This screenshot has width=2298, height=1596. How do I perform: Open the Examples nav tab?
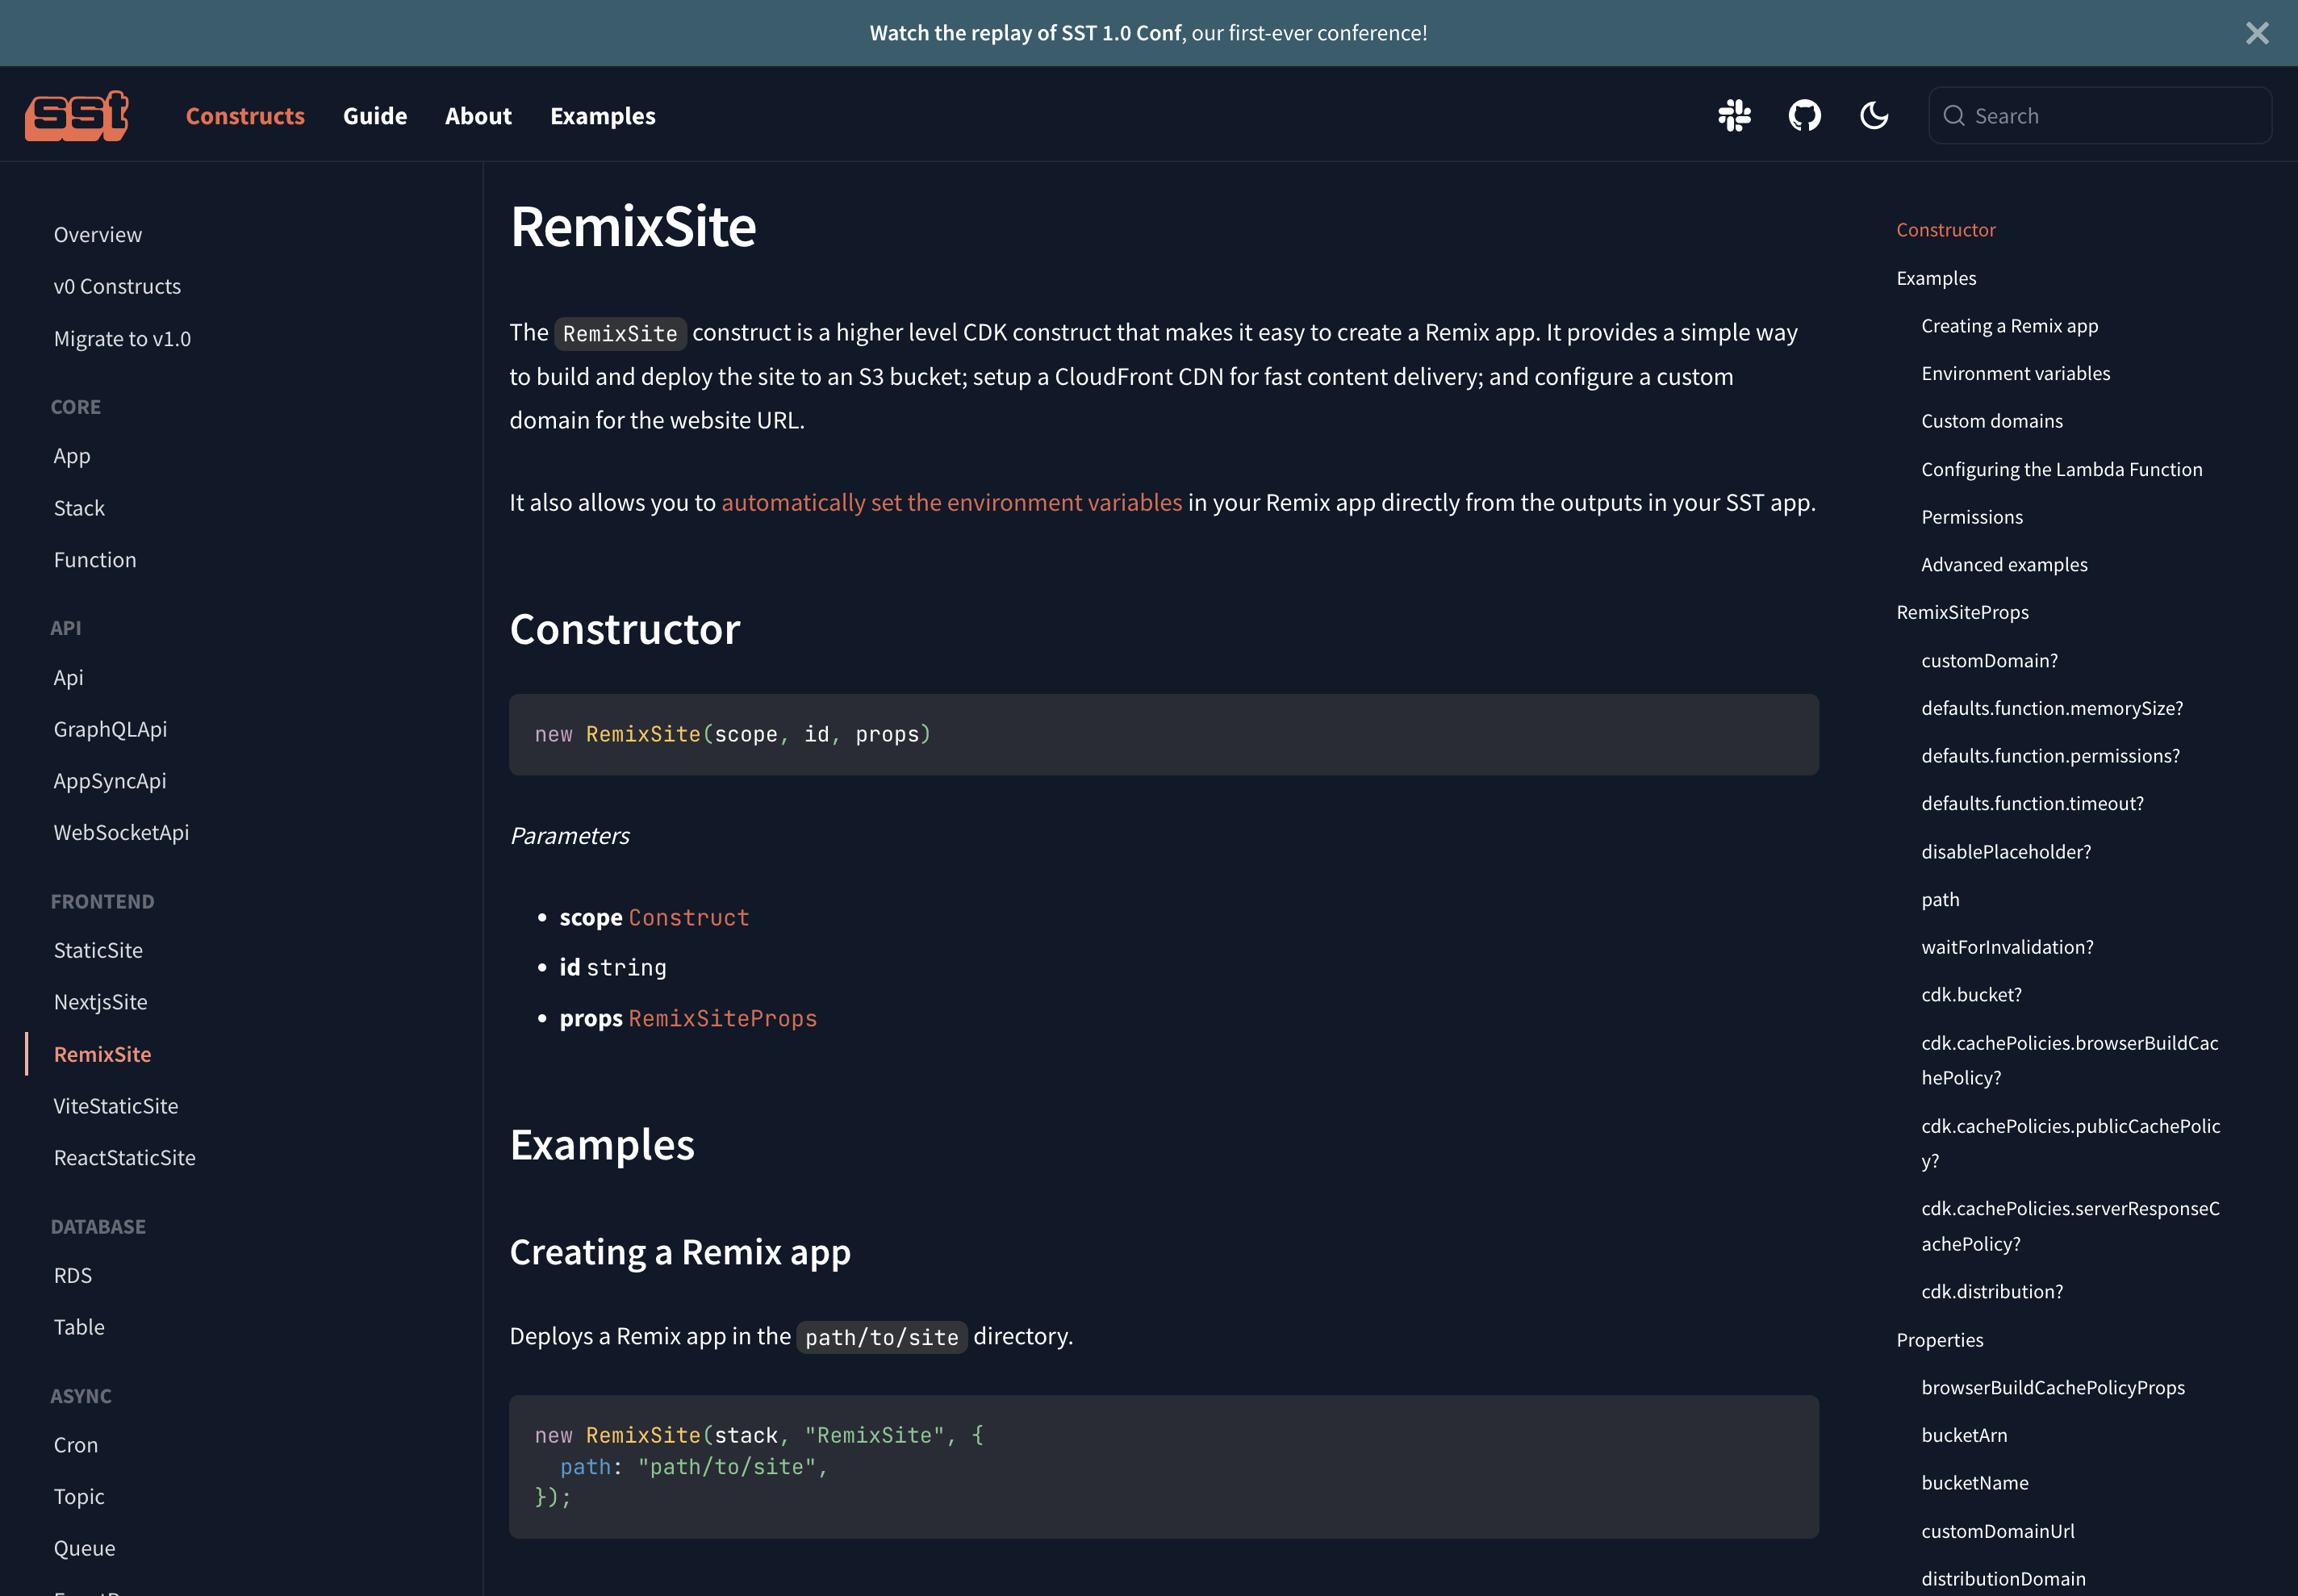tap(603, 116)
